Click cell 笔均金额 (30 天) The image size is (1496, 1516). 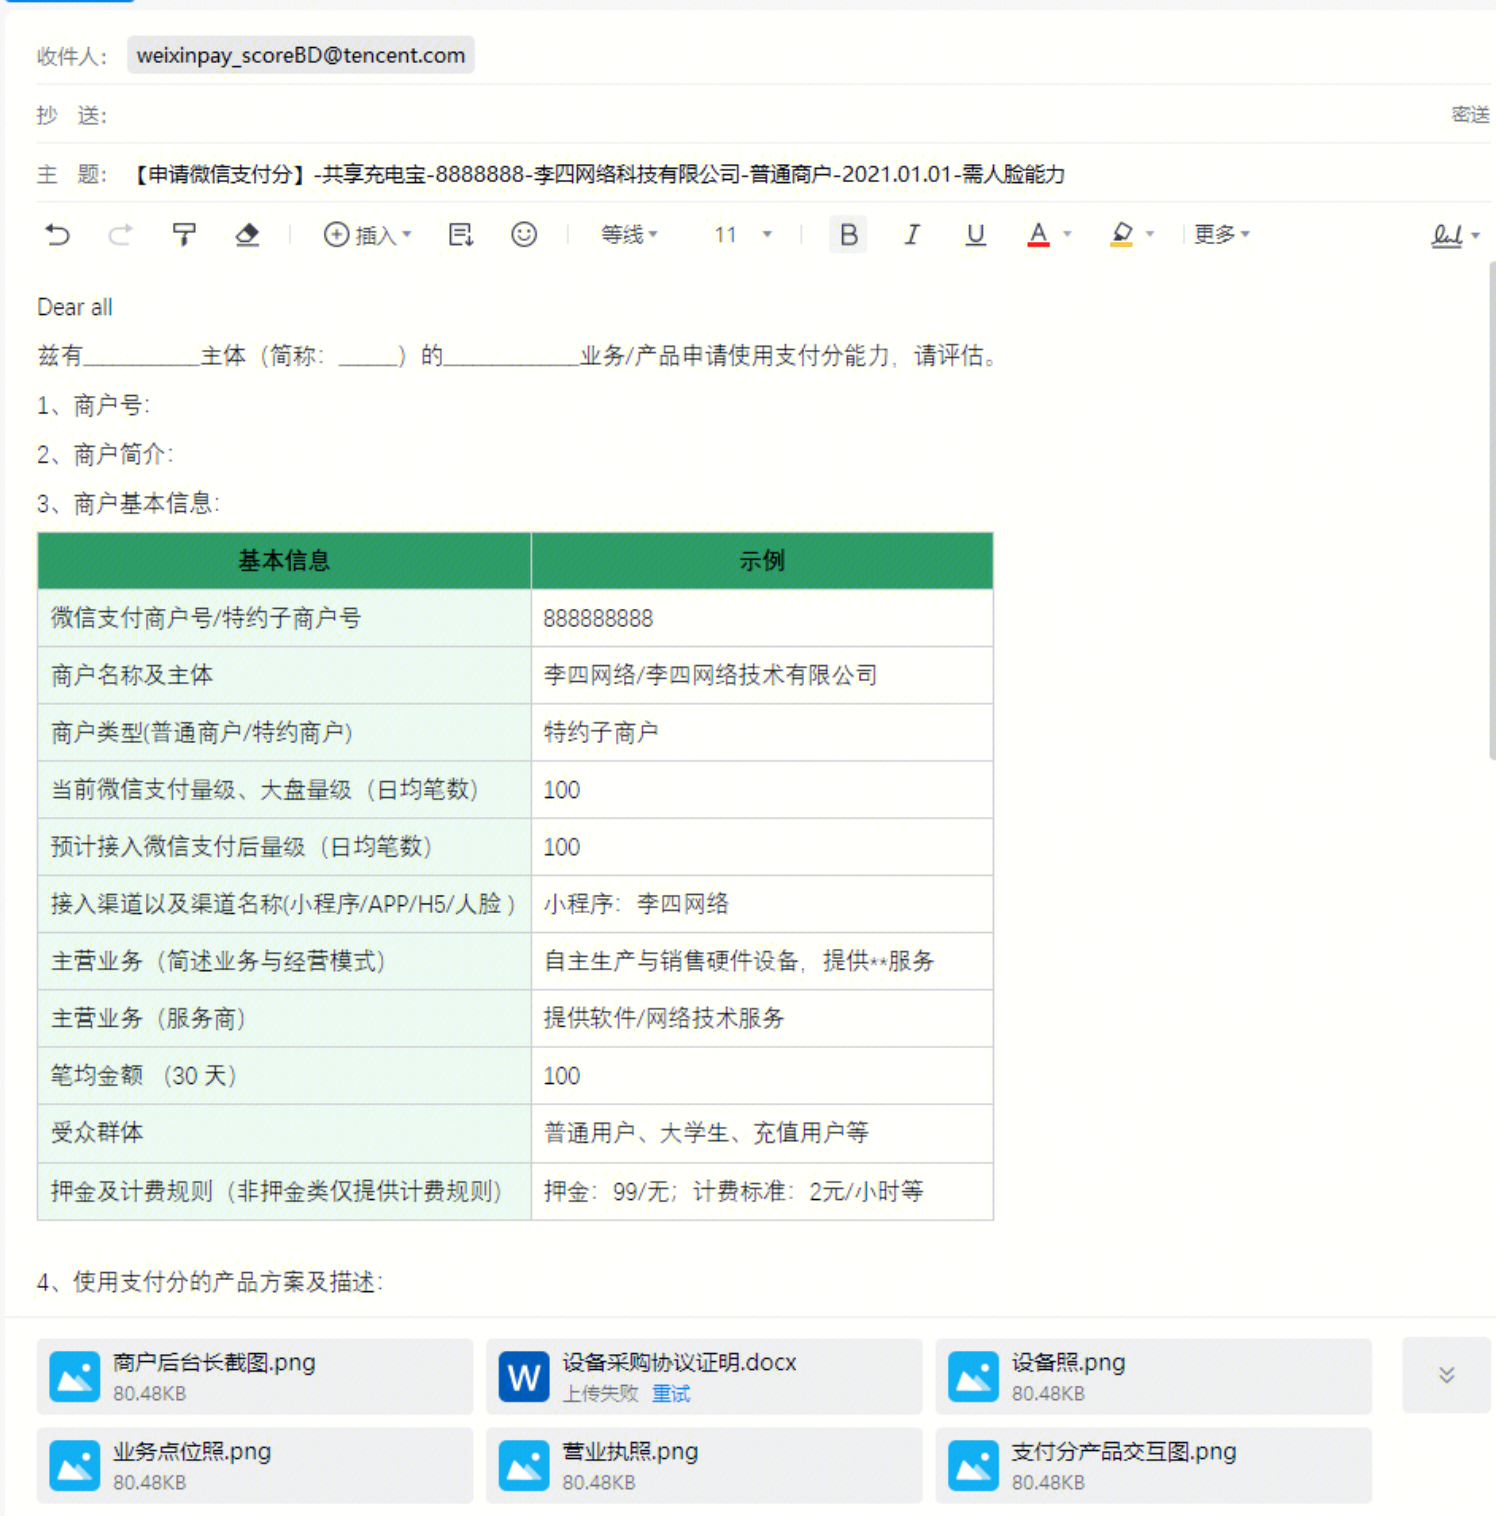[284, 1076]
